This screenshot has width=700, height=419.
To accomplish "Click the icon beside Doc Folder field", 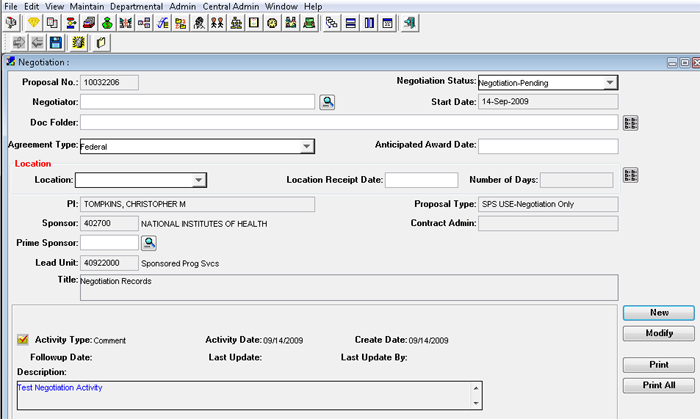I will point(630,123).
